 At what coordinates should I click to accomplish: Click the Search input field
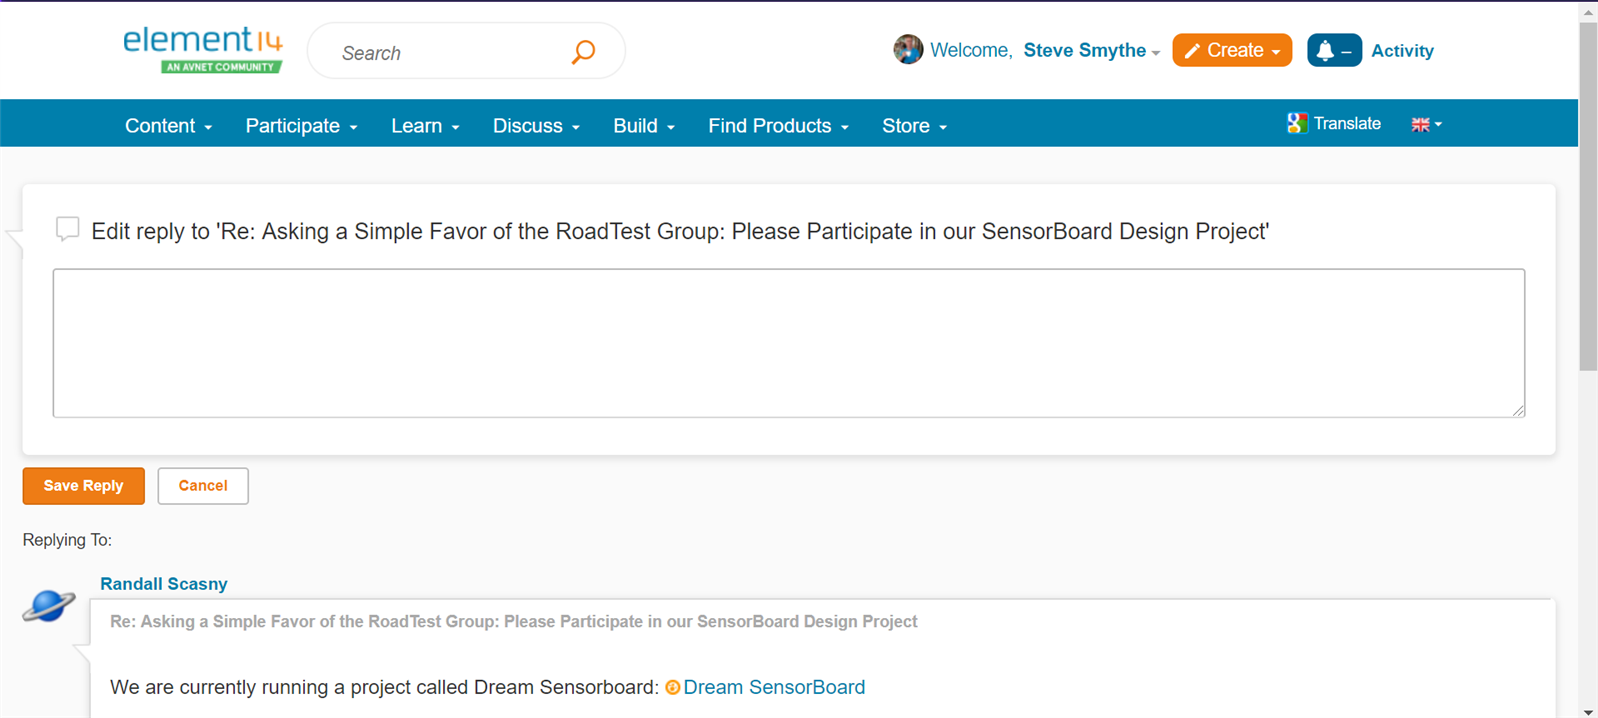pyautogui.click(x=450, y=53)
